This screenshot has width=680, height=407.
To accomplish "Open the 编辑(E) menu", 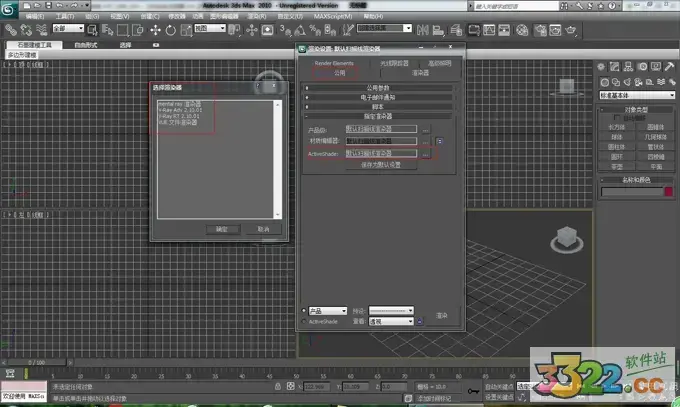I will coord(35,16).
